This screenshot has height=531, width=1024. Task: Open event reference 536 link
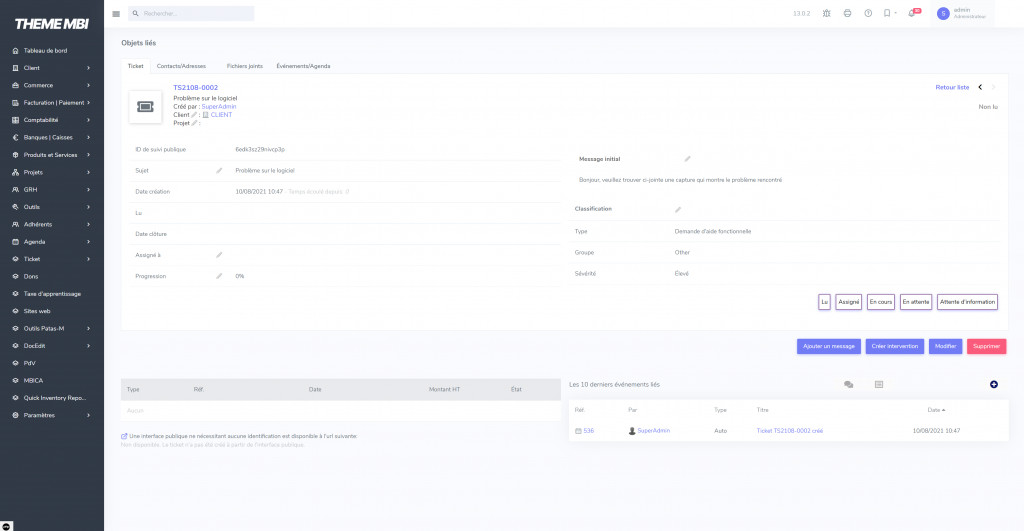coord(588,431)
